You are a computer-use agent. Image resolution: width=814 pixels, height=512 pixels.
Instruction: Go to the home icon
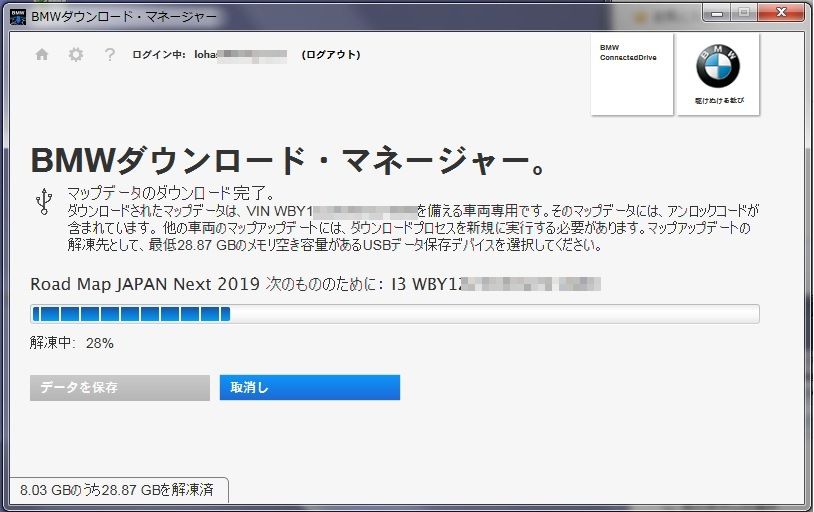pos(42,55)
